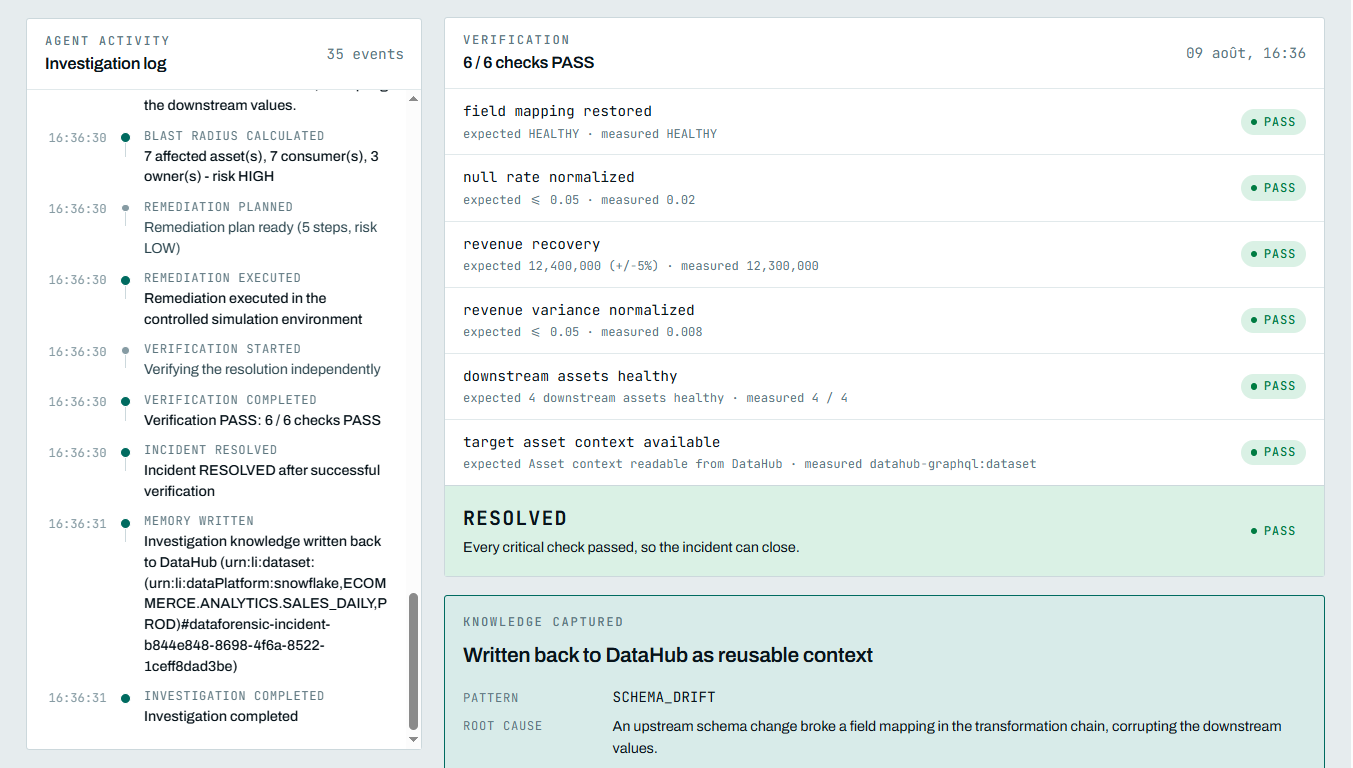Open the revenue recovery check row
The height and width of the screenshot is (768, 1353).
click(x=884, y=255)
